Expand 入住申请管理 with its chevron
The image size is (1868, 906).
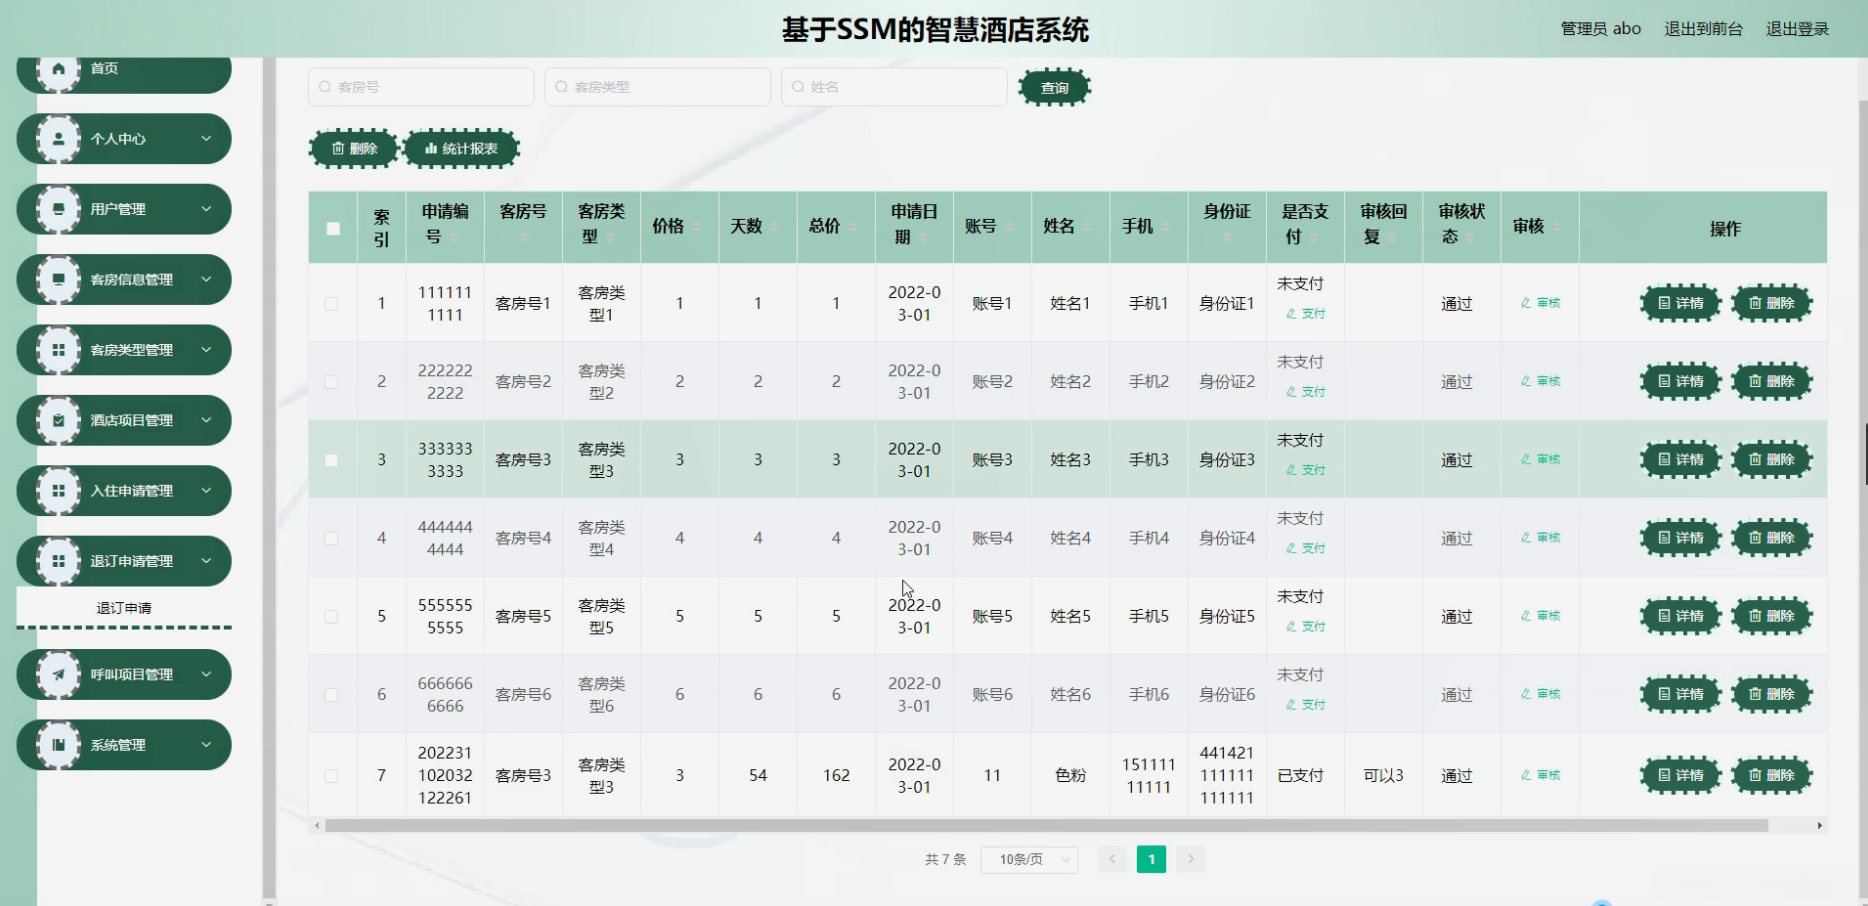tap(206, 491)
